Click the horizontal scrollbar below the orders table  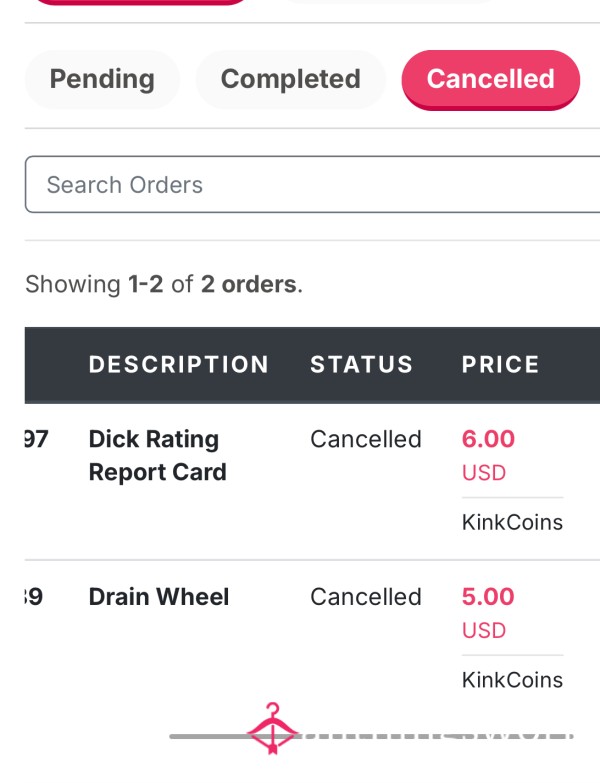(x=371, y=736)
